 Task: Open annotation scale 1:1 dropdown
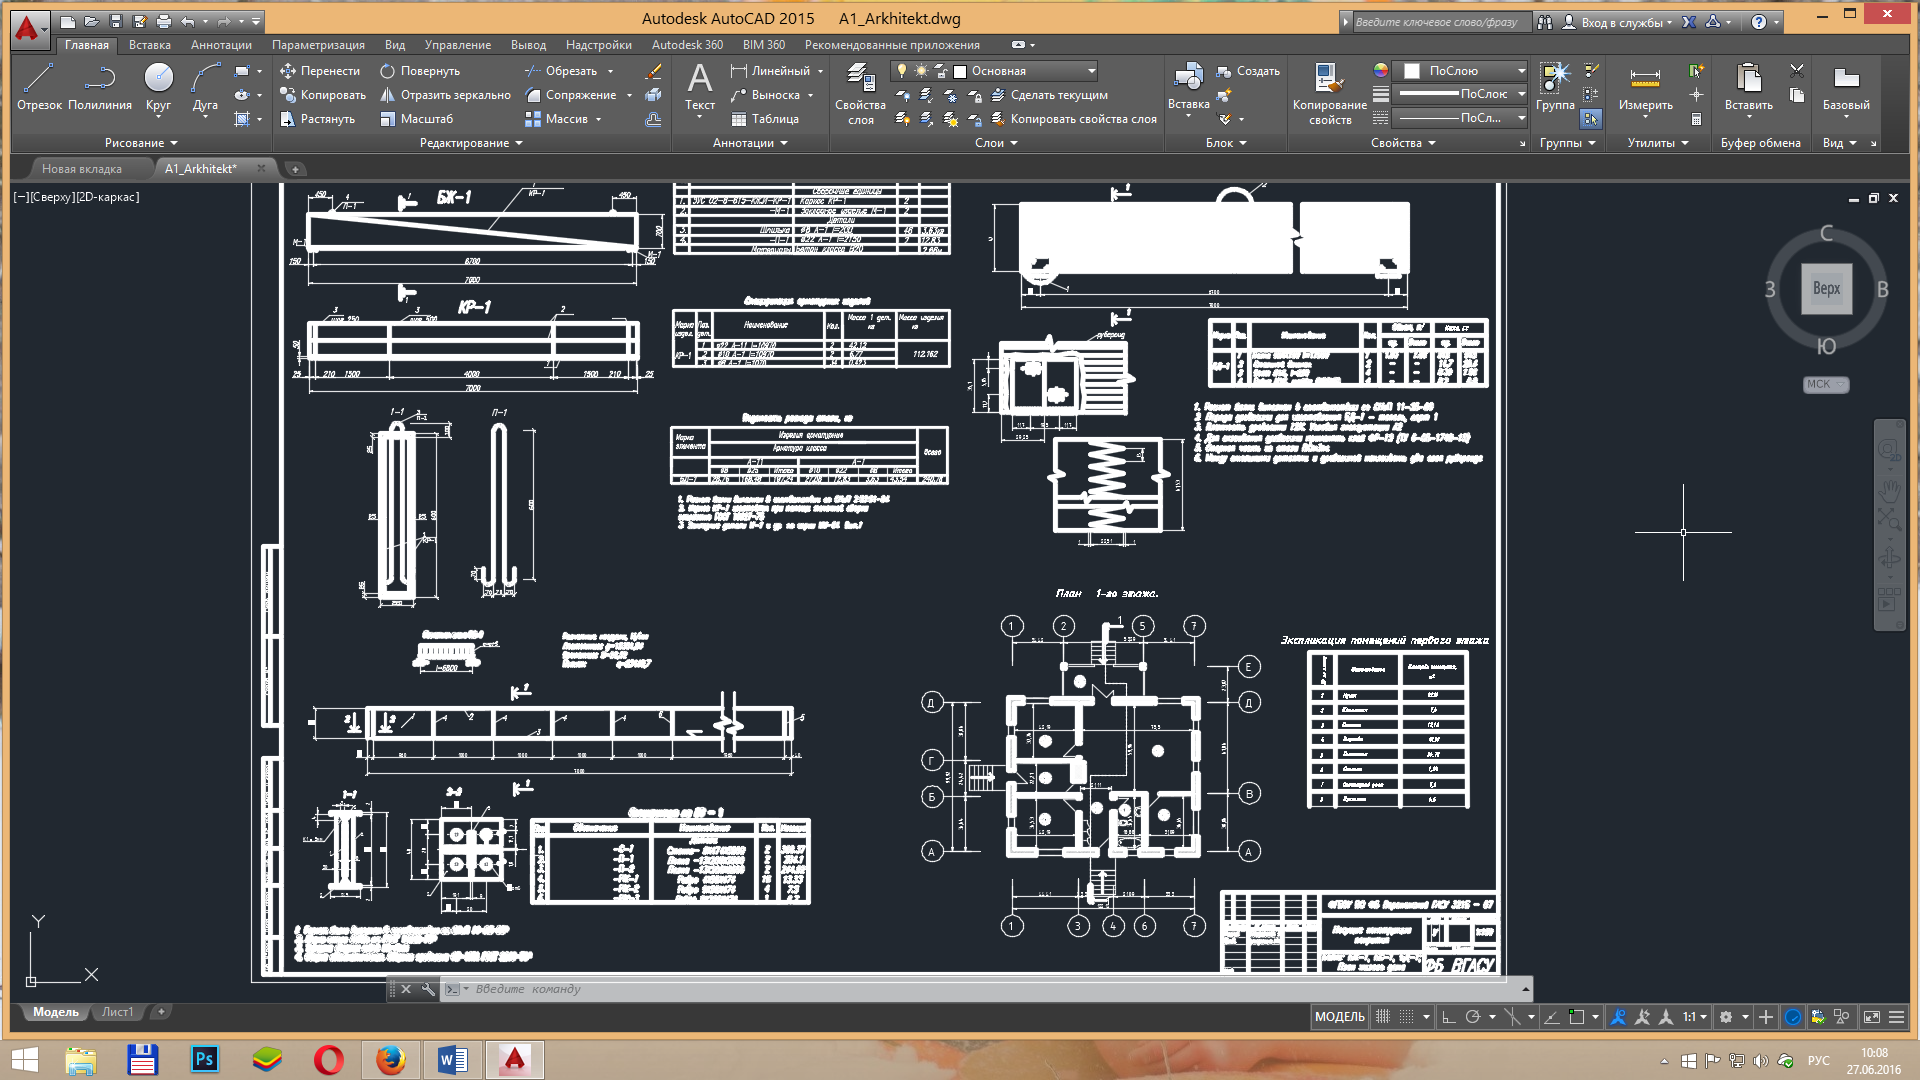click(1694, 1017)
